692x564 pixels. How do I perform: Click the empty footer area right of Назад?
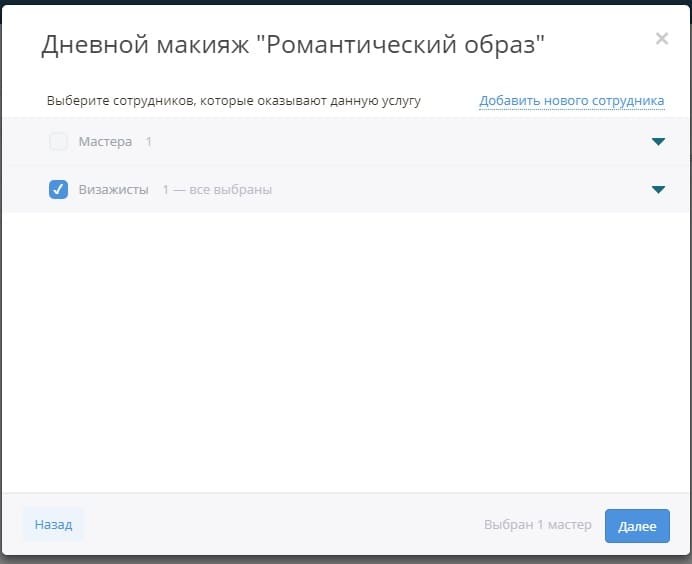click(280, 525)
